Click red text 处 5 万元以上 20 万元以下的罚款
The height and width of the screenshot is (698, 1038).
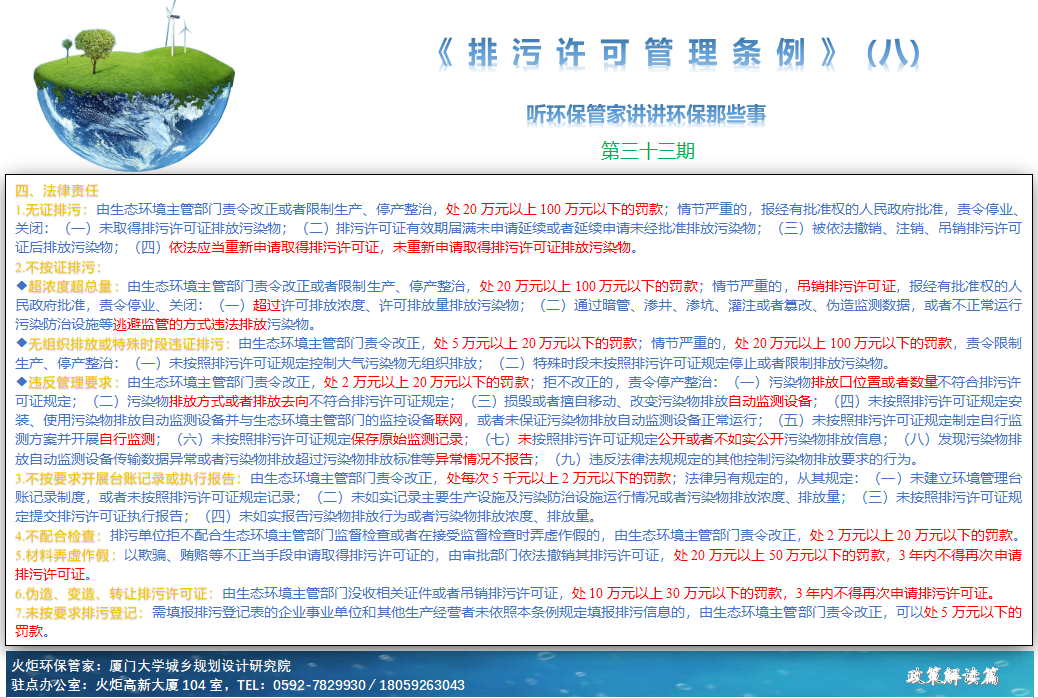[x=535, y=344]
